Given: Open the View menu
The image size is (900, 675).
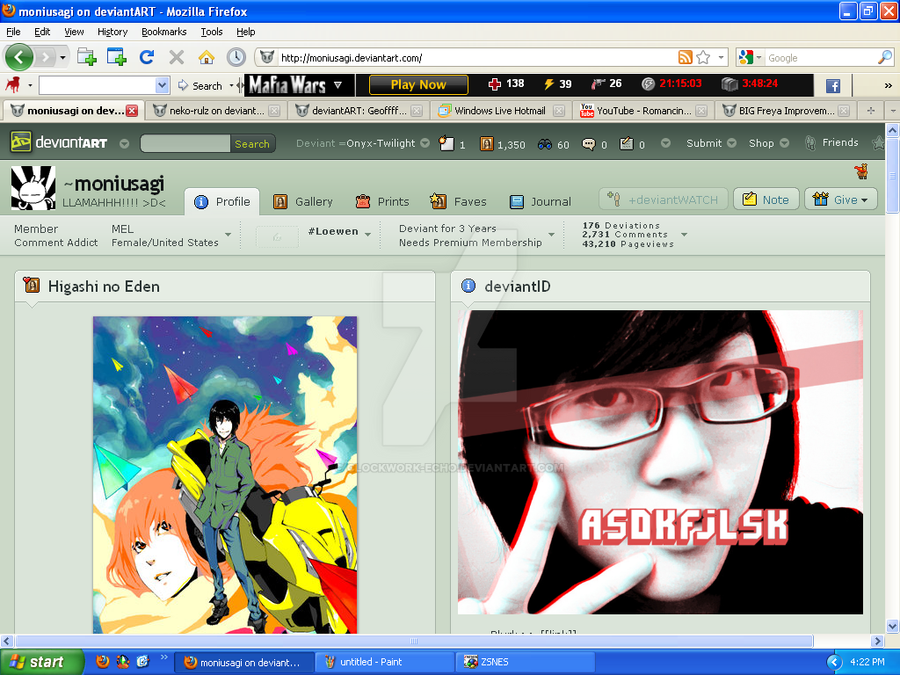Looking at the screenshot, I should [x=74, y=32].
